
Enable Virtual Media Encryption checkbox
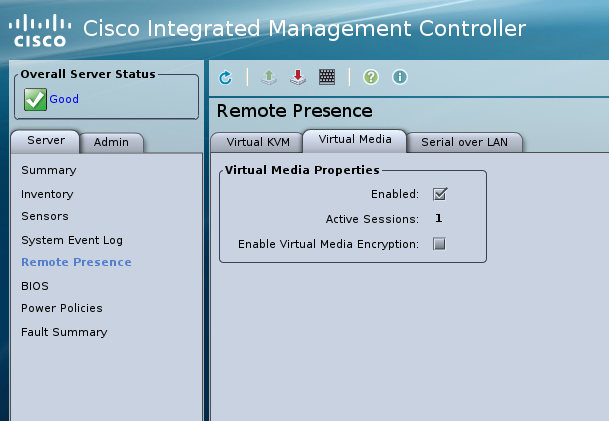[x=439, y=244]
